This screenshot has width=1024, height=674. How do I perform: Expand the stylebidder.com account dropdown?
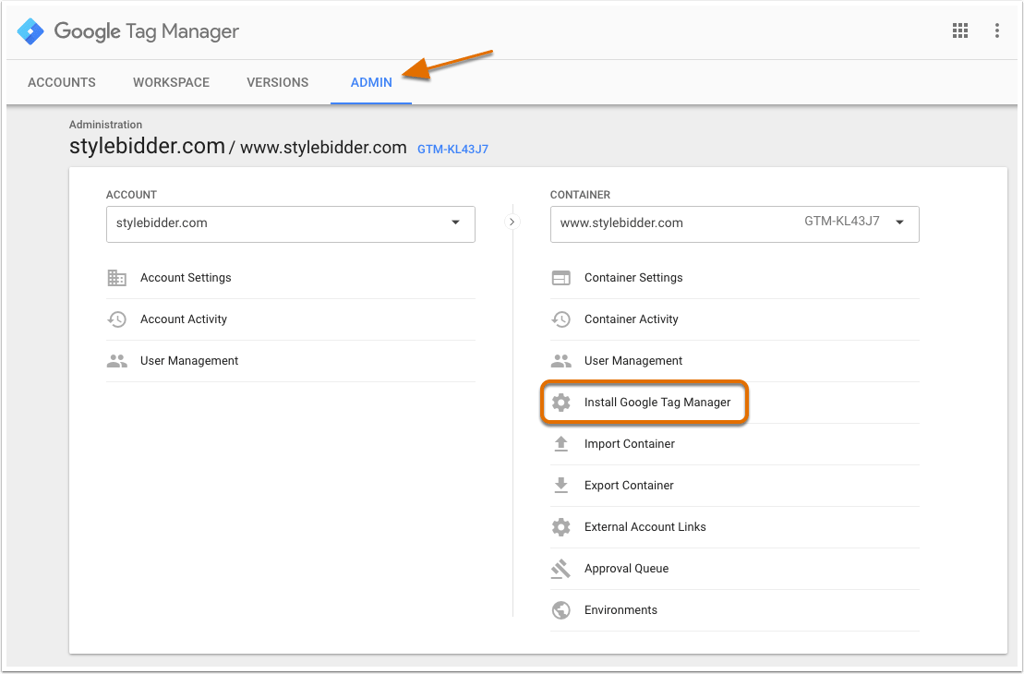pos(291,224)
